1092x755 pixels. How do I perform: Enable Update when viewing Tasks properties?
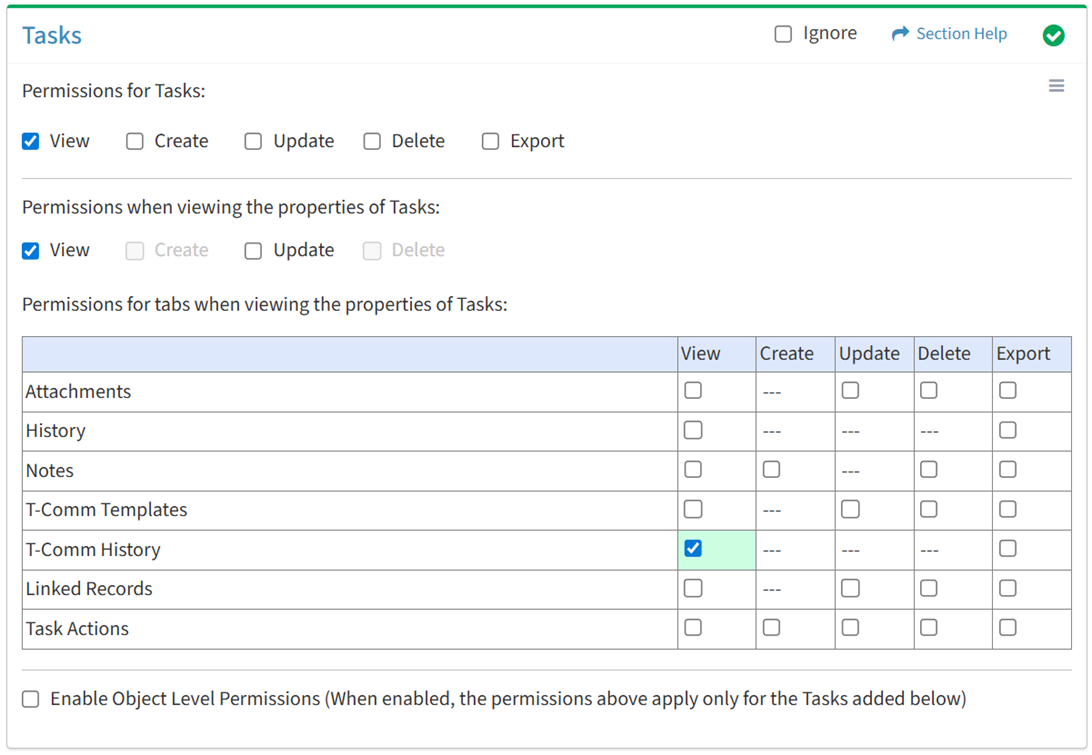(253, 250)
